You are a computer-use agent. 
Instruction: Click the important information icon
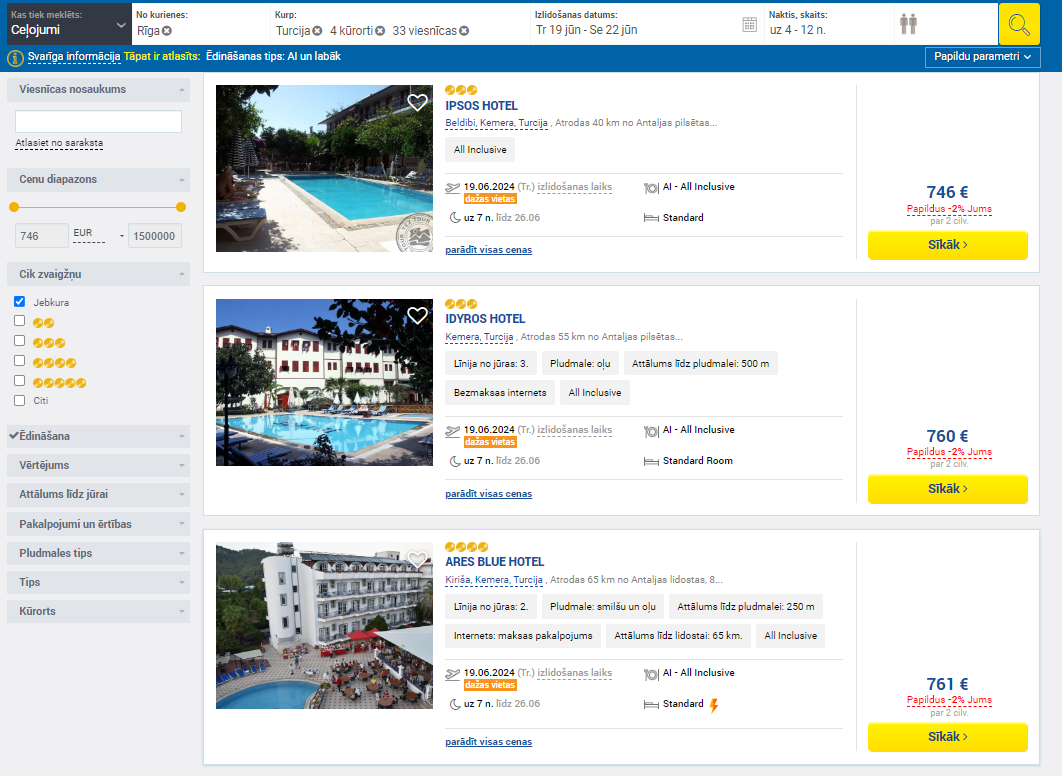click(16, 58)
